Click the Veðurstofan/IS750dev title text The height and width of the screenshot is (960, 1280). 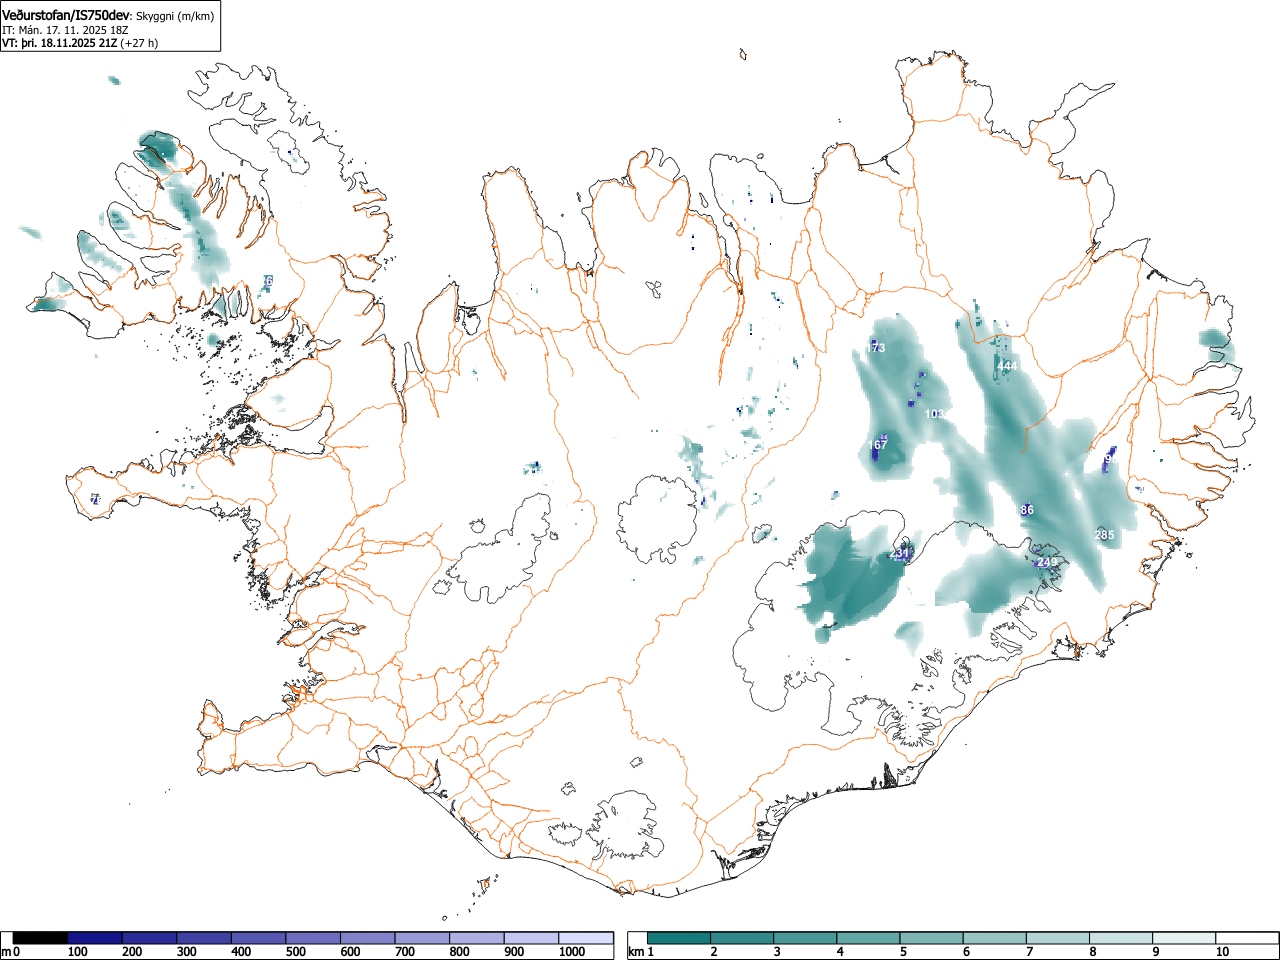66,15
